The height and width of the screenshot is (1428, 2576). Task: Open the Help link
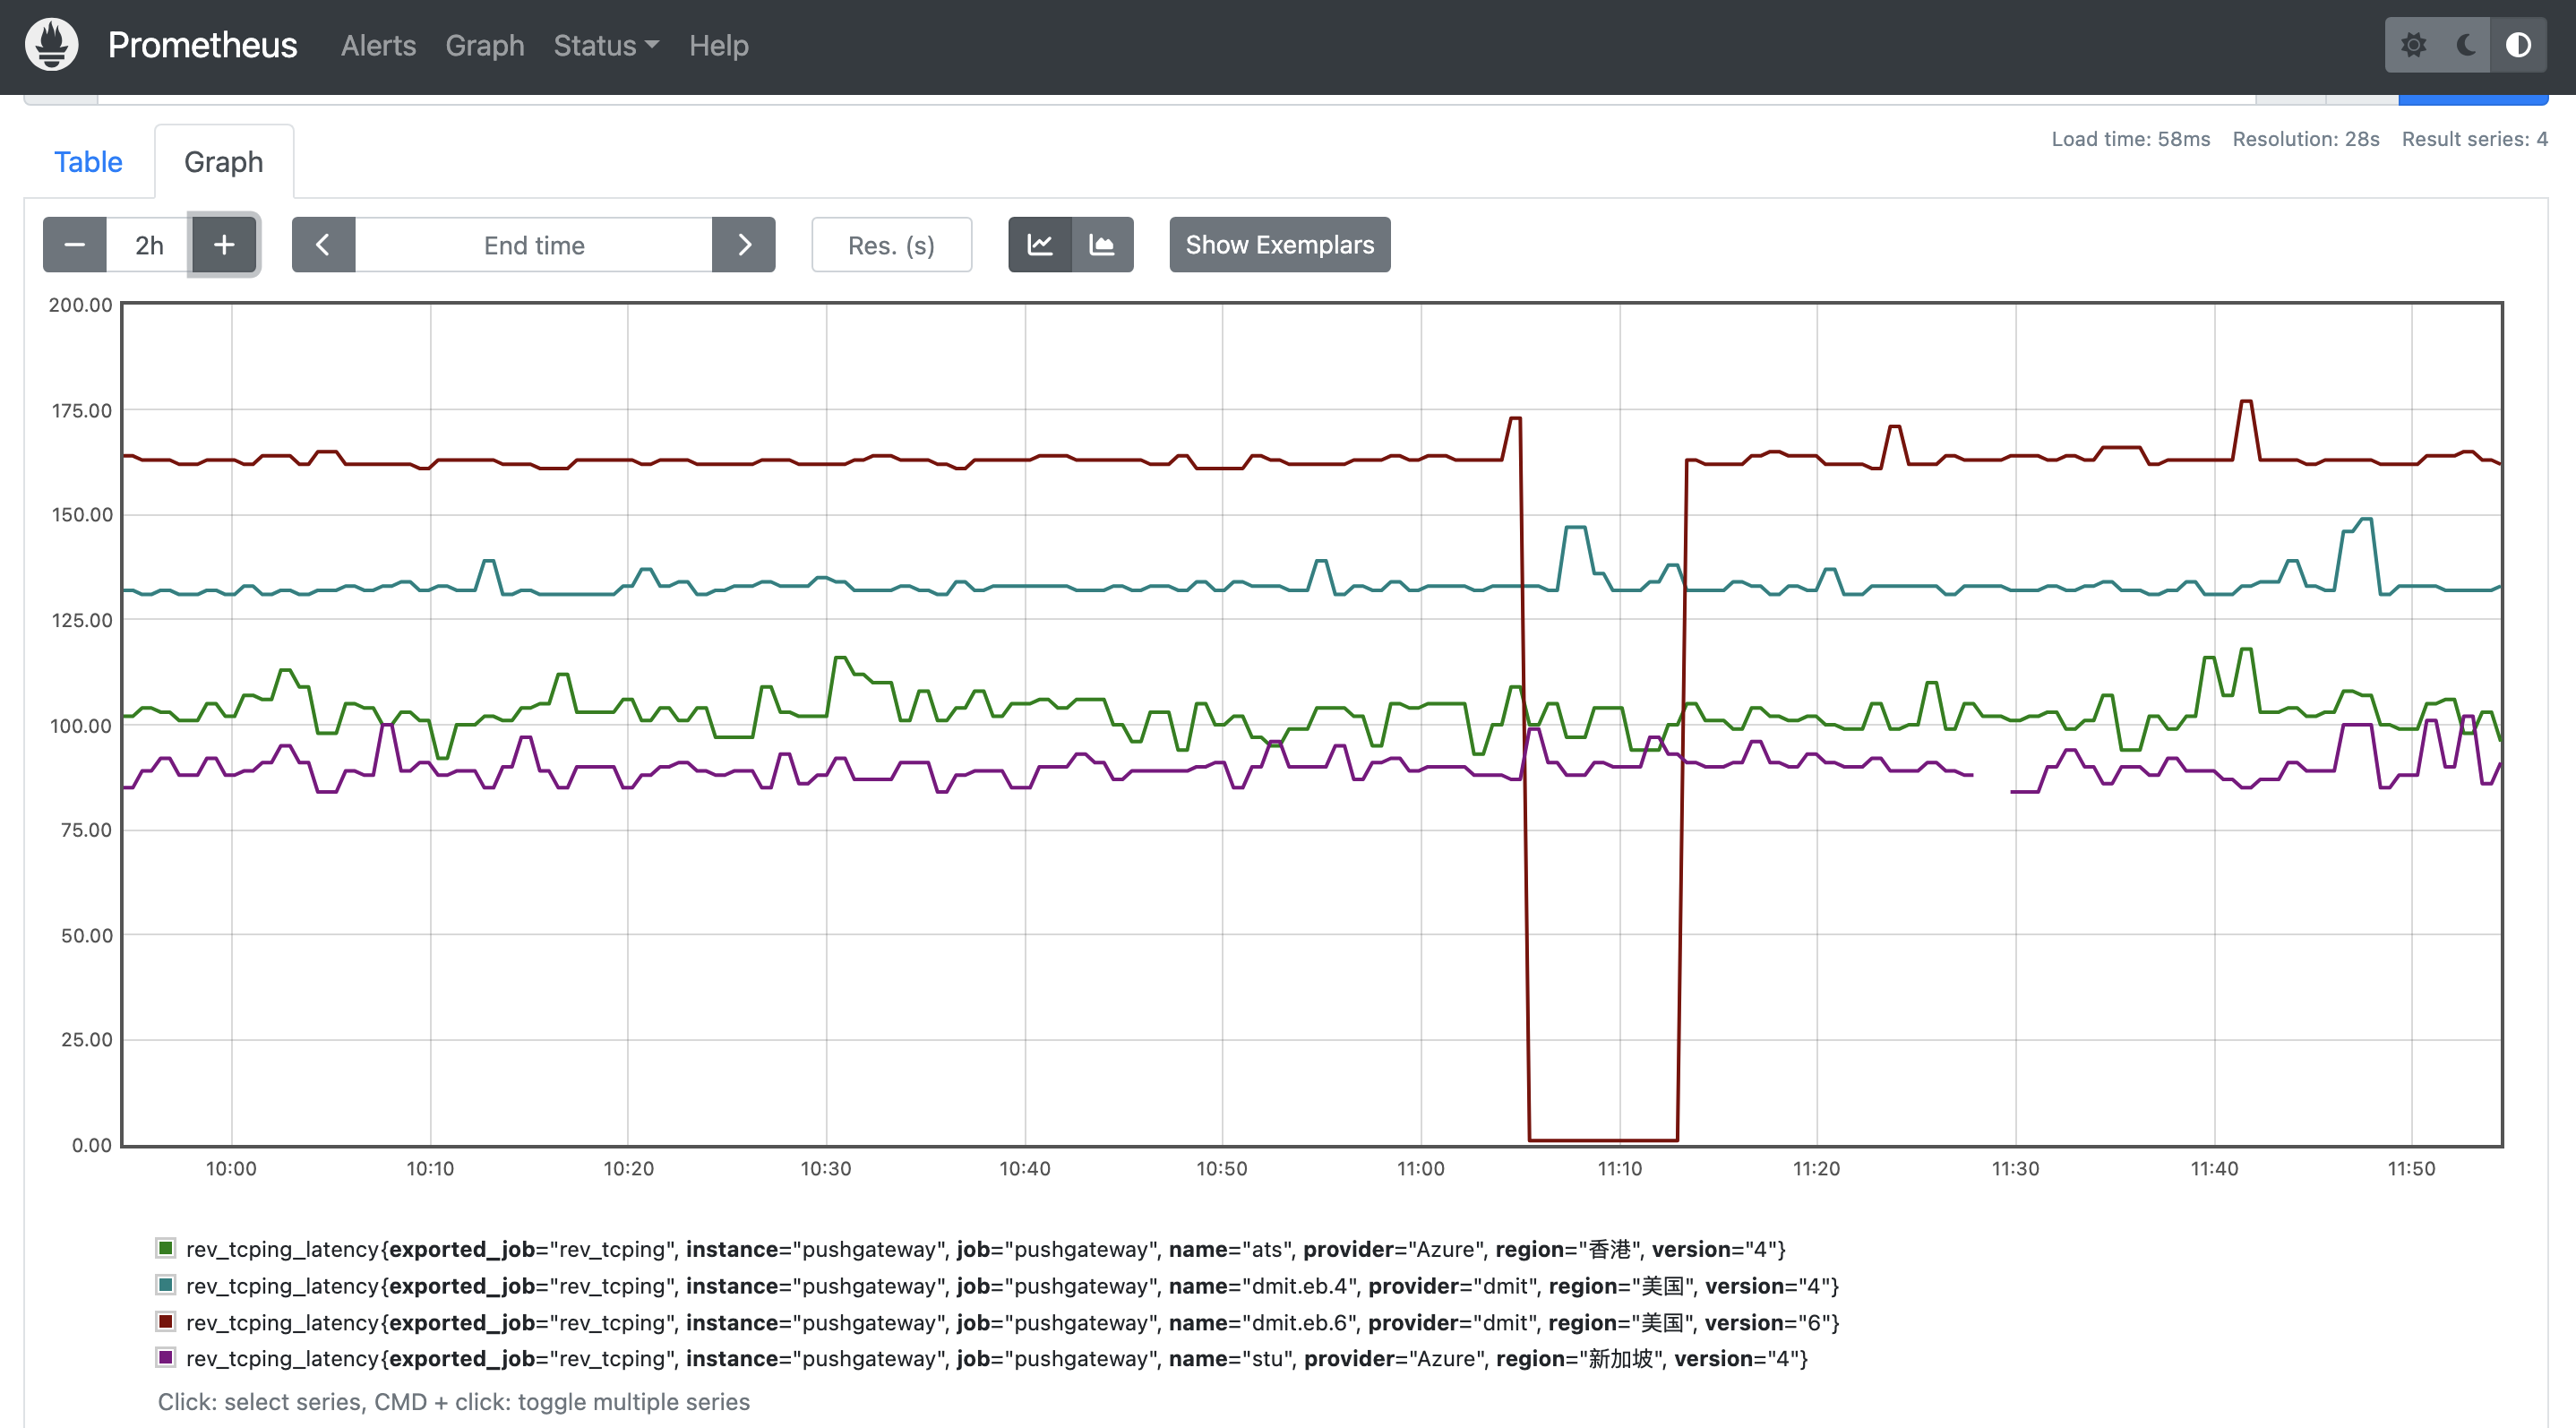coord(718,45)
